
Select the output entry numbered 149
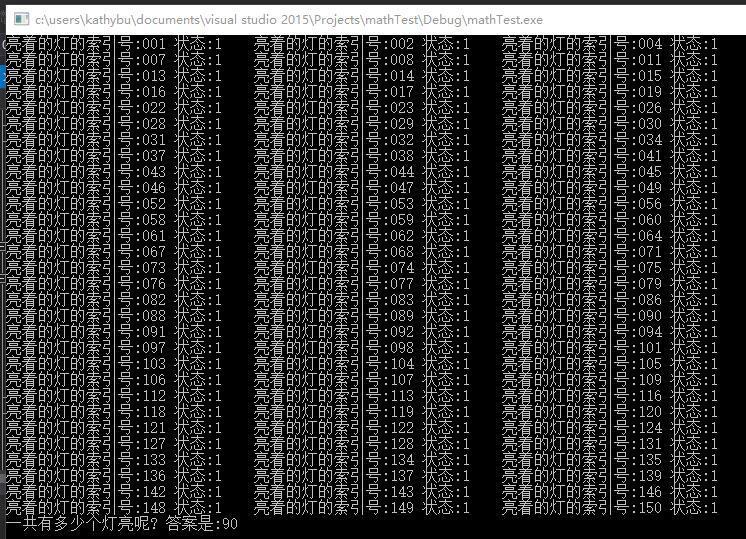coord(362,508)
